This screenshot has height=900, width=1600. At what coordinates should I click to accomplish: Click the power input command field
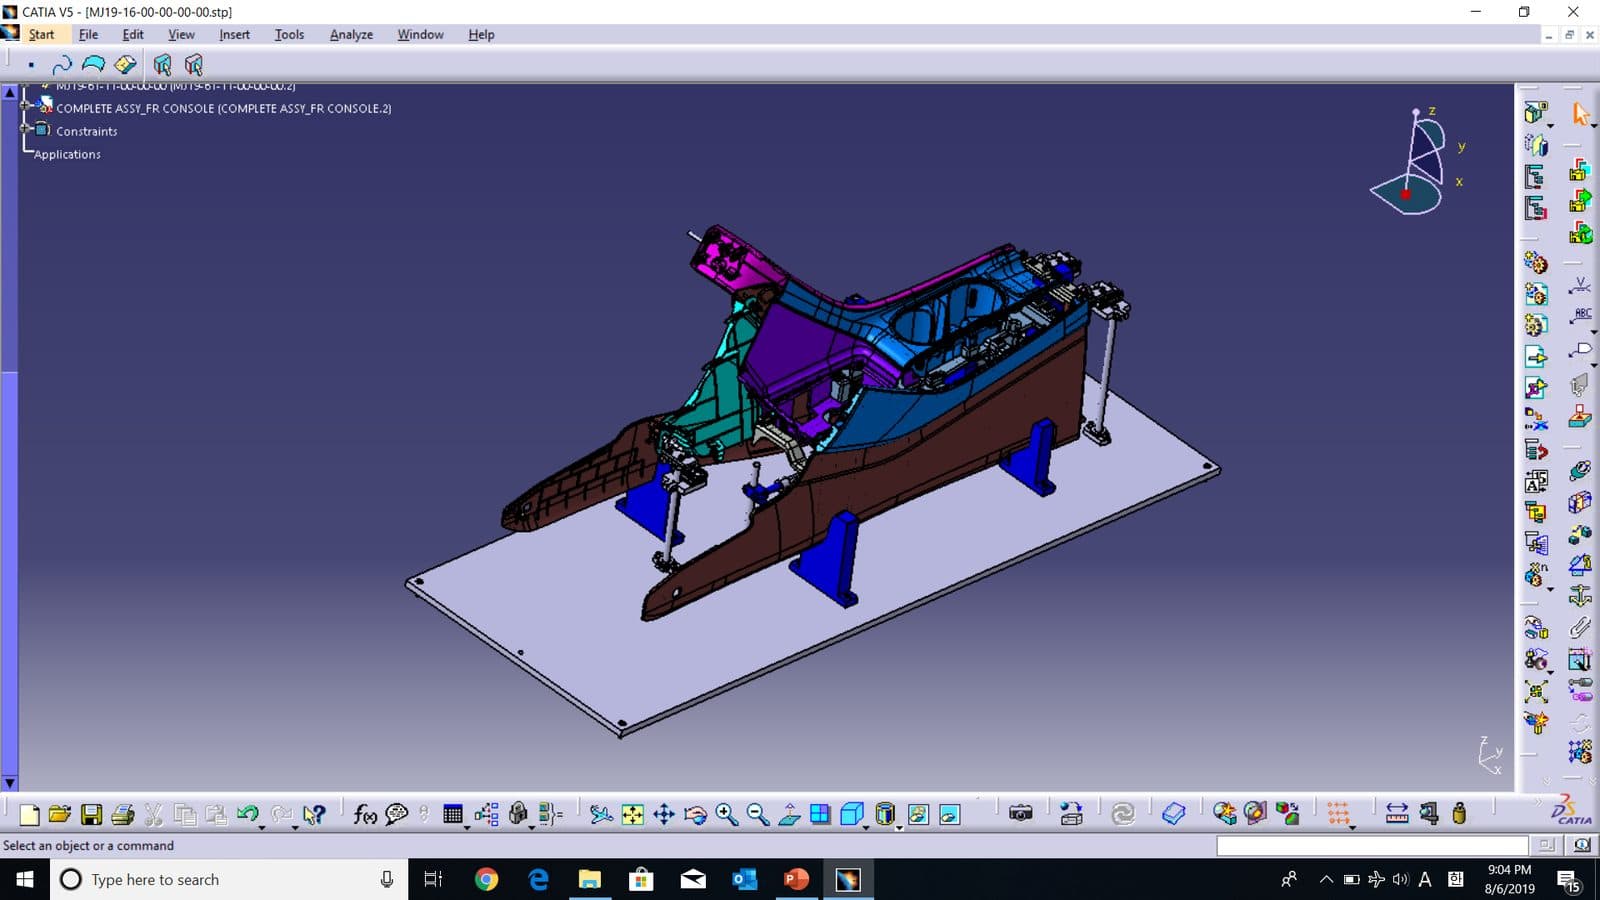point(1372,846)
